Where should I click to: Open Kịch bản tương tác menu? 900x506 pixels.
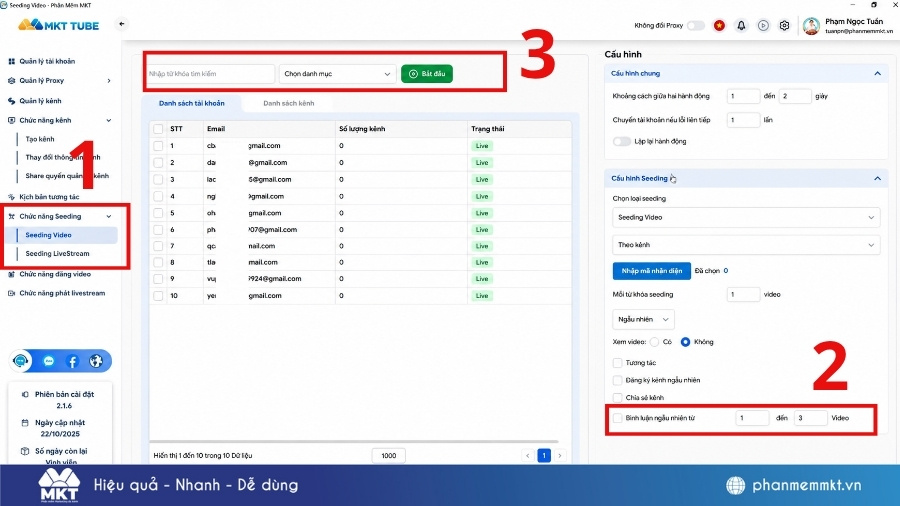49,197
